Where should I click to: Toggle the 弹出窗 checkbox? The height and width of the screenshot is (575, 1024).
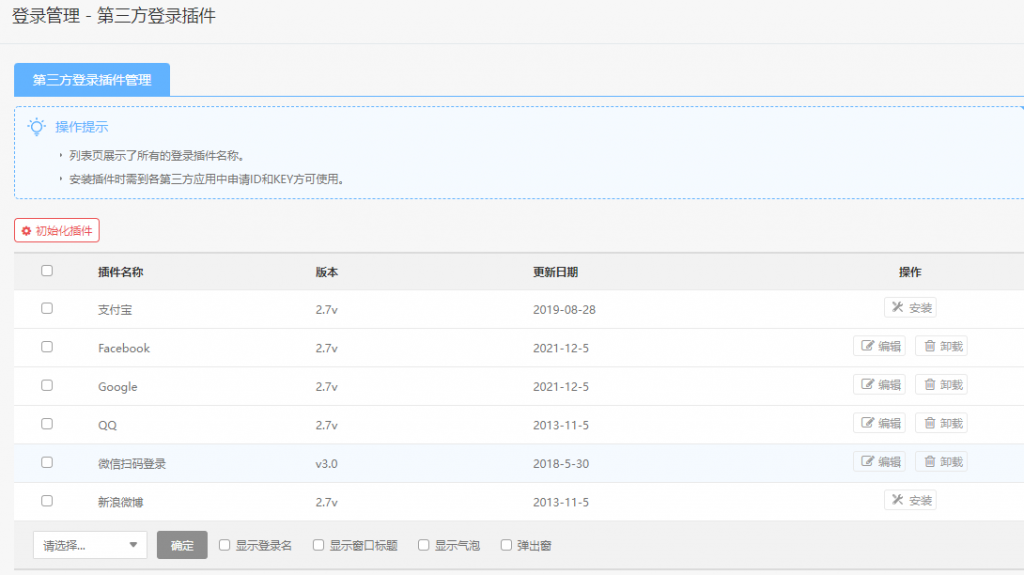[506, 546]
